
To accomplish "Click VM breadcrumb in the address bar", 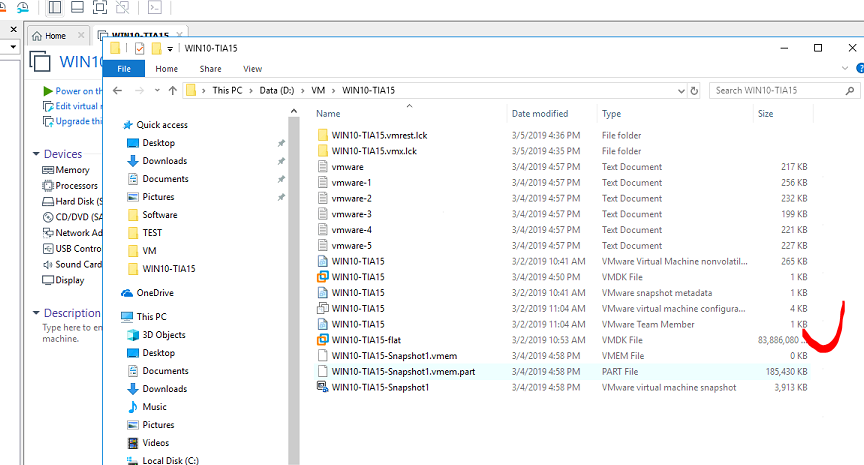I will pyautogui.click(x=318, y=90).
